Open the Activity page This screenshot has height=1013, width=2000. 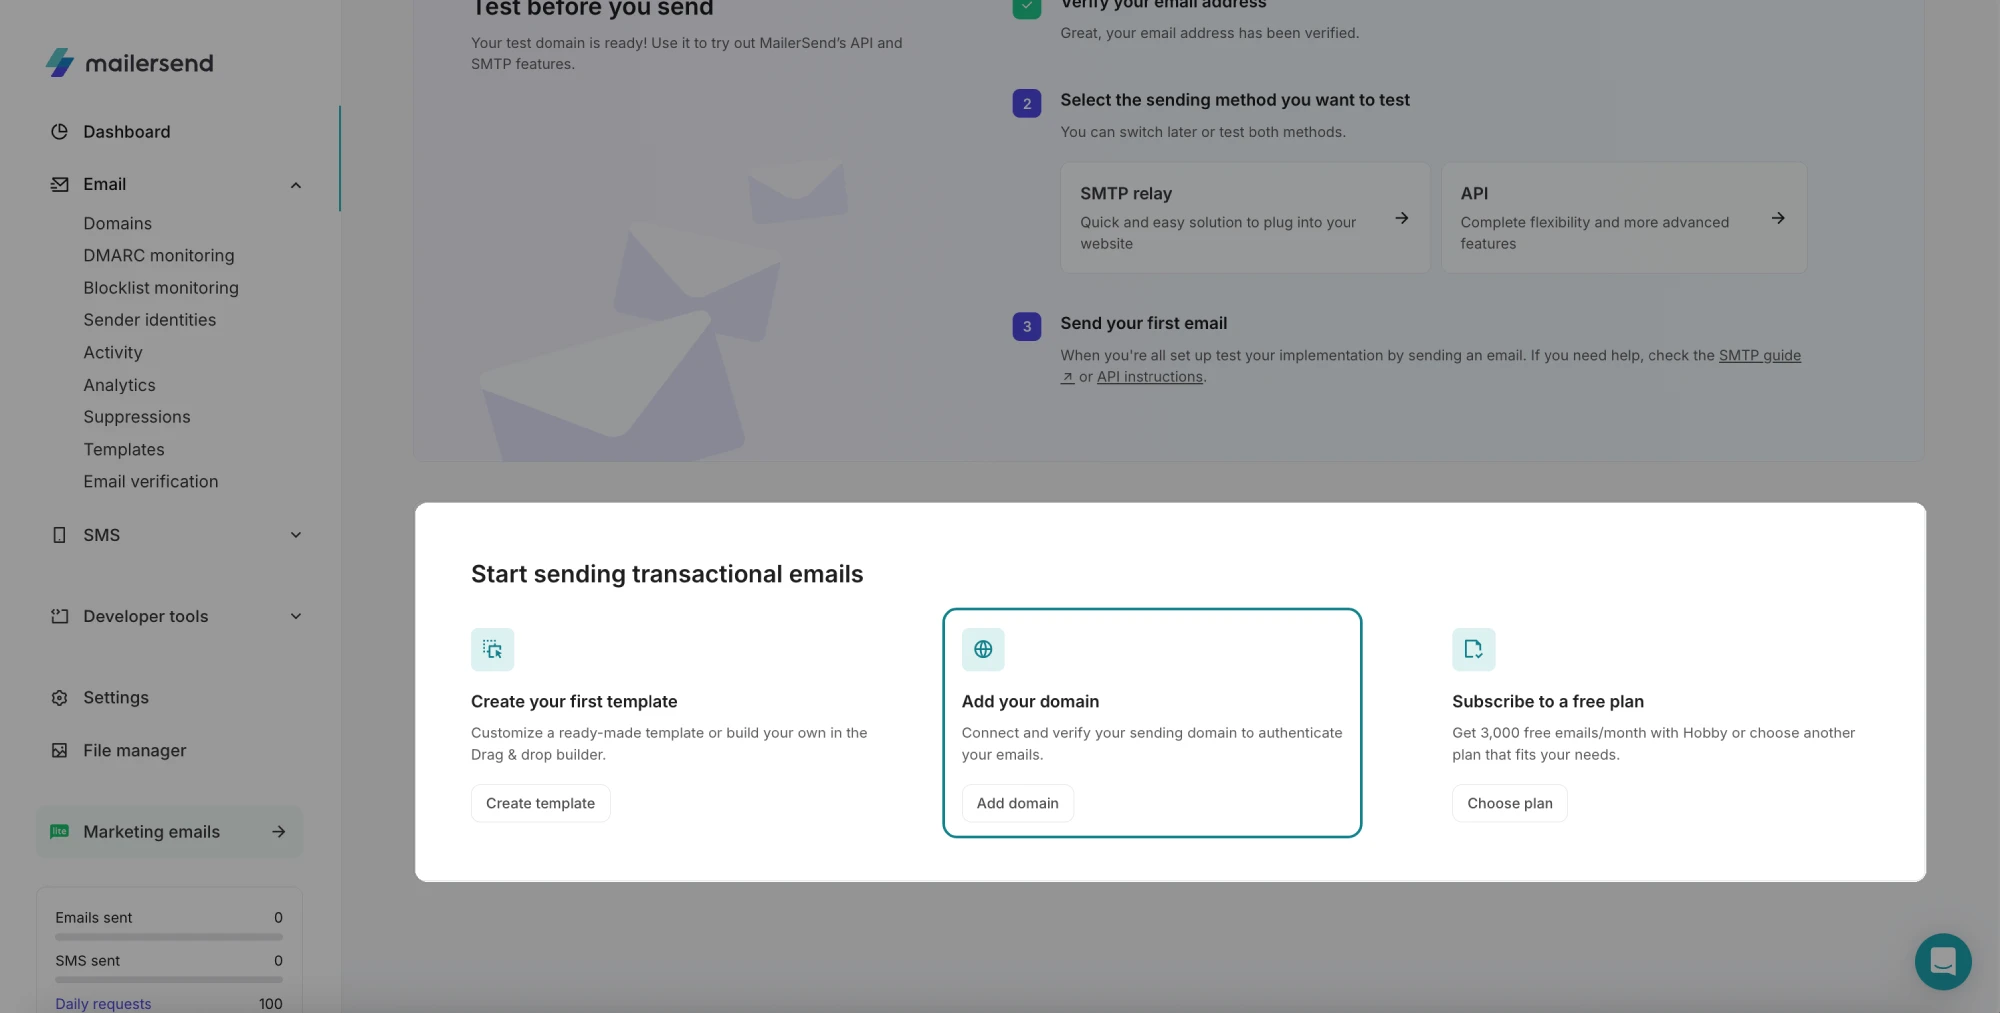tap(113, 352)
